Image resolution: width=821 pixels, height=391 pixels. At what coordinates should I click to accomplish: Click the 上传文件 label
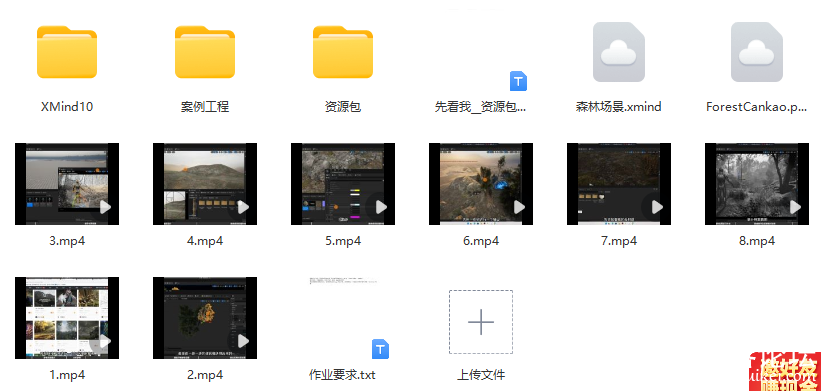[x=481, y=375]
